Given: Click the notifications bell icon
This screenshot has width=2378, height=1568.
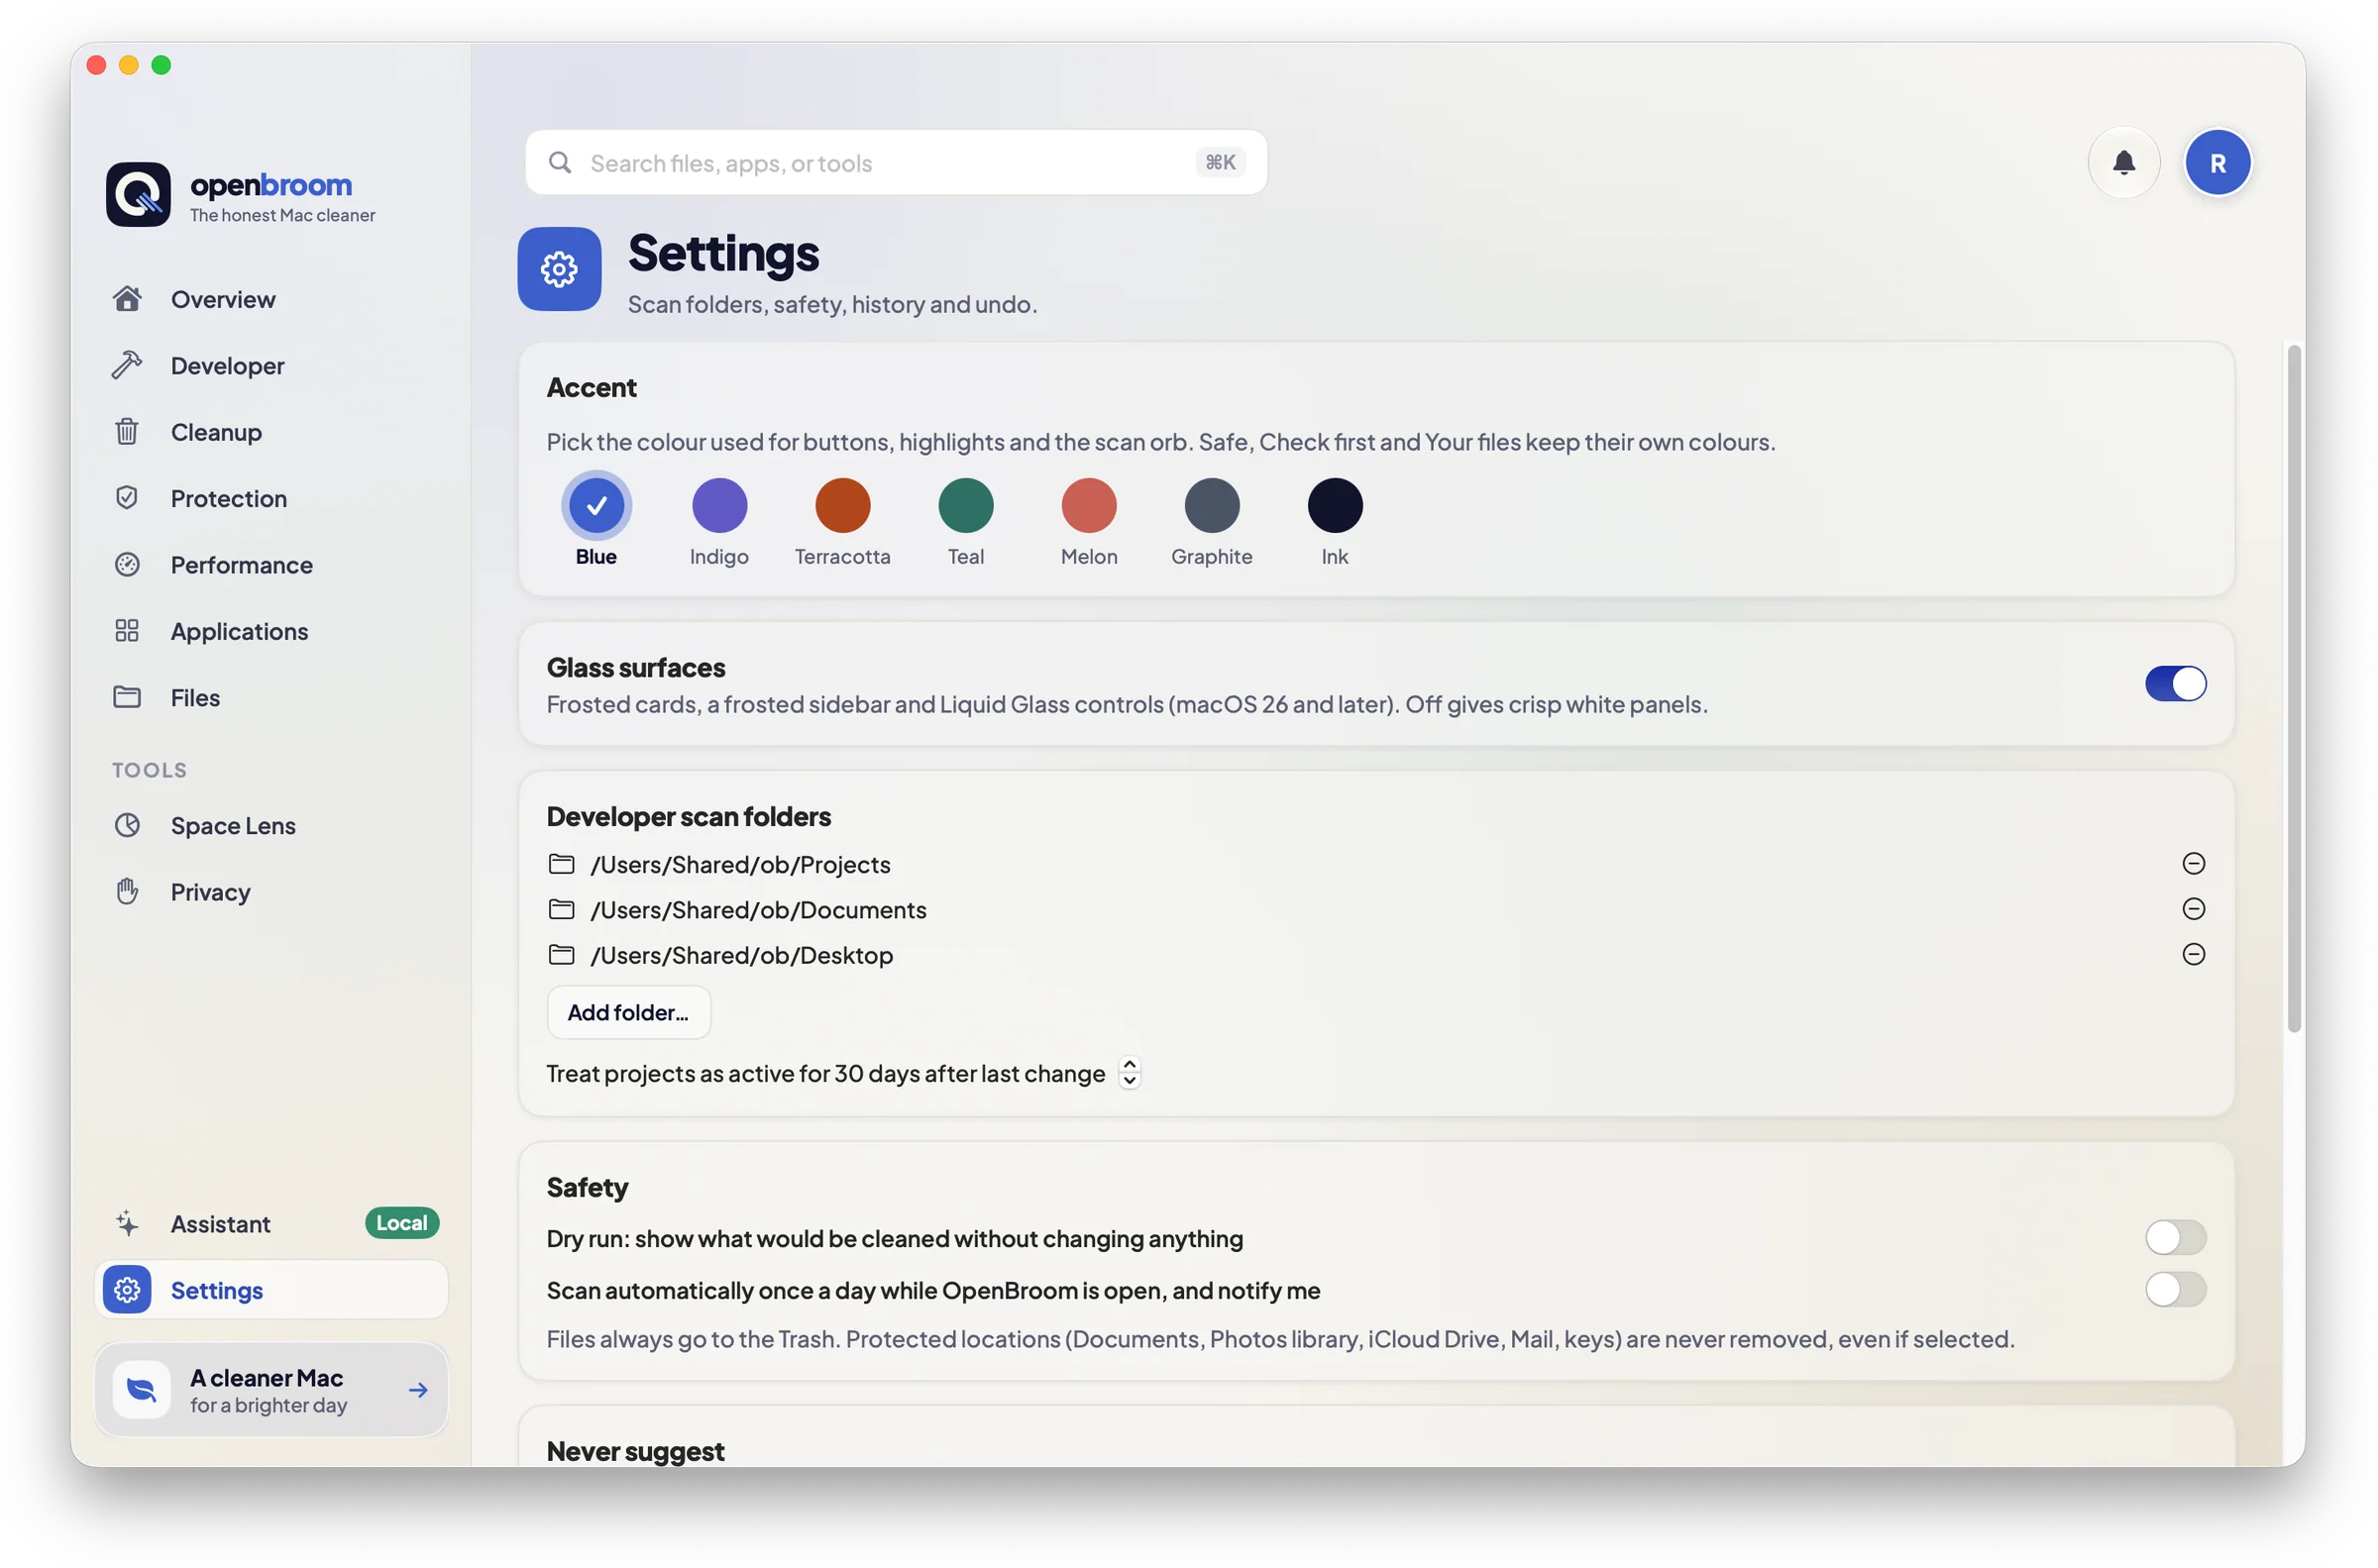Looking at the screenshot, I should pos(2123,162).
